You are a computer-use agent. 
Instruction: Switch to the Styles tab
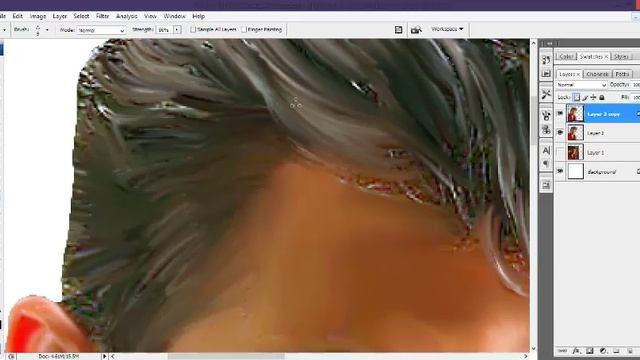[621, 56]
